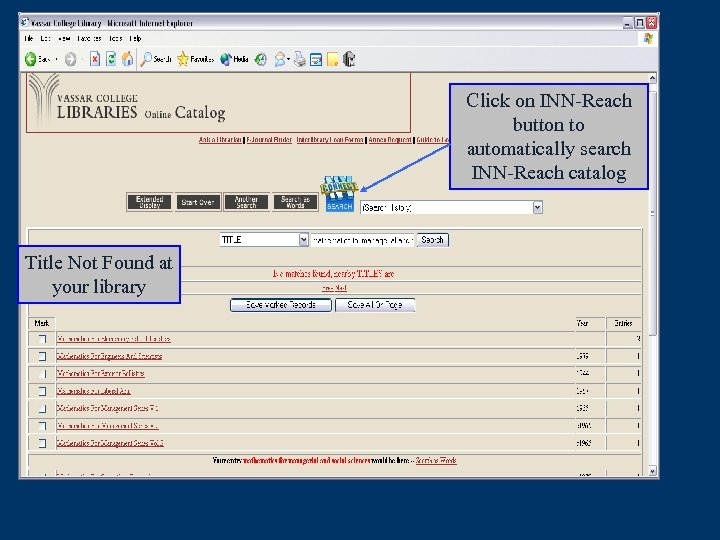Click the page scrollbar down arrow
Image resolution: width=720 pixels, height=540 pixels.
click(652, 471)
